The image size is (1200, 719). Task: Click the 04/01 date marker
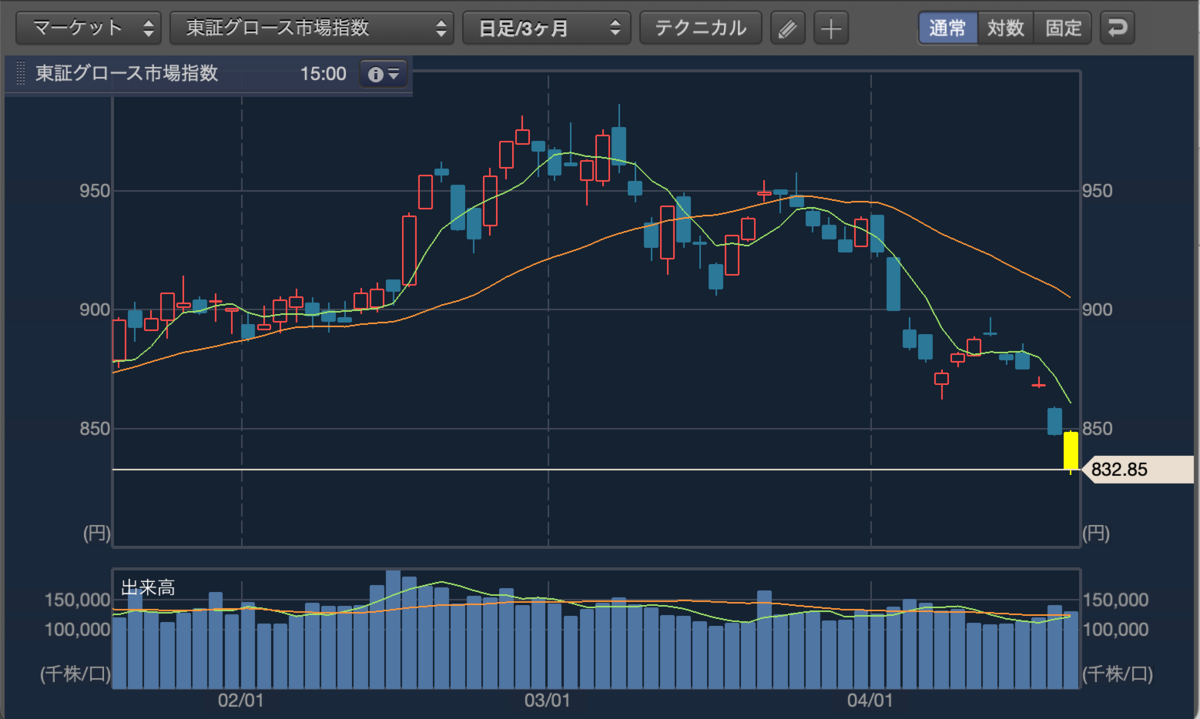pyautogui.click(x=870, y=700)
